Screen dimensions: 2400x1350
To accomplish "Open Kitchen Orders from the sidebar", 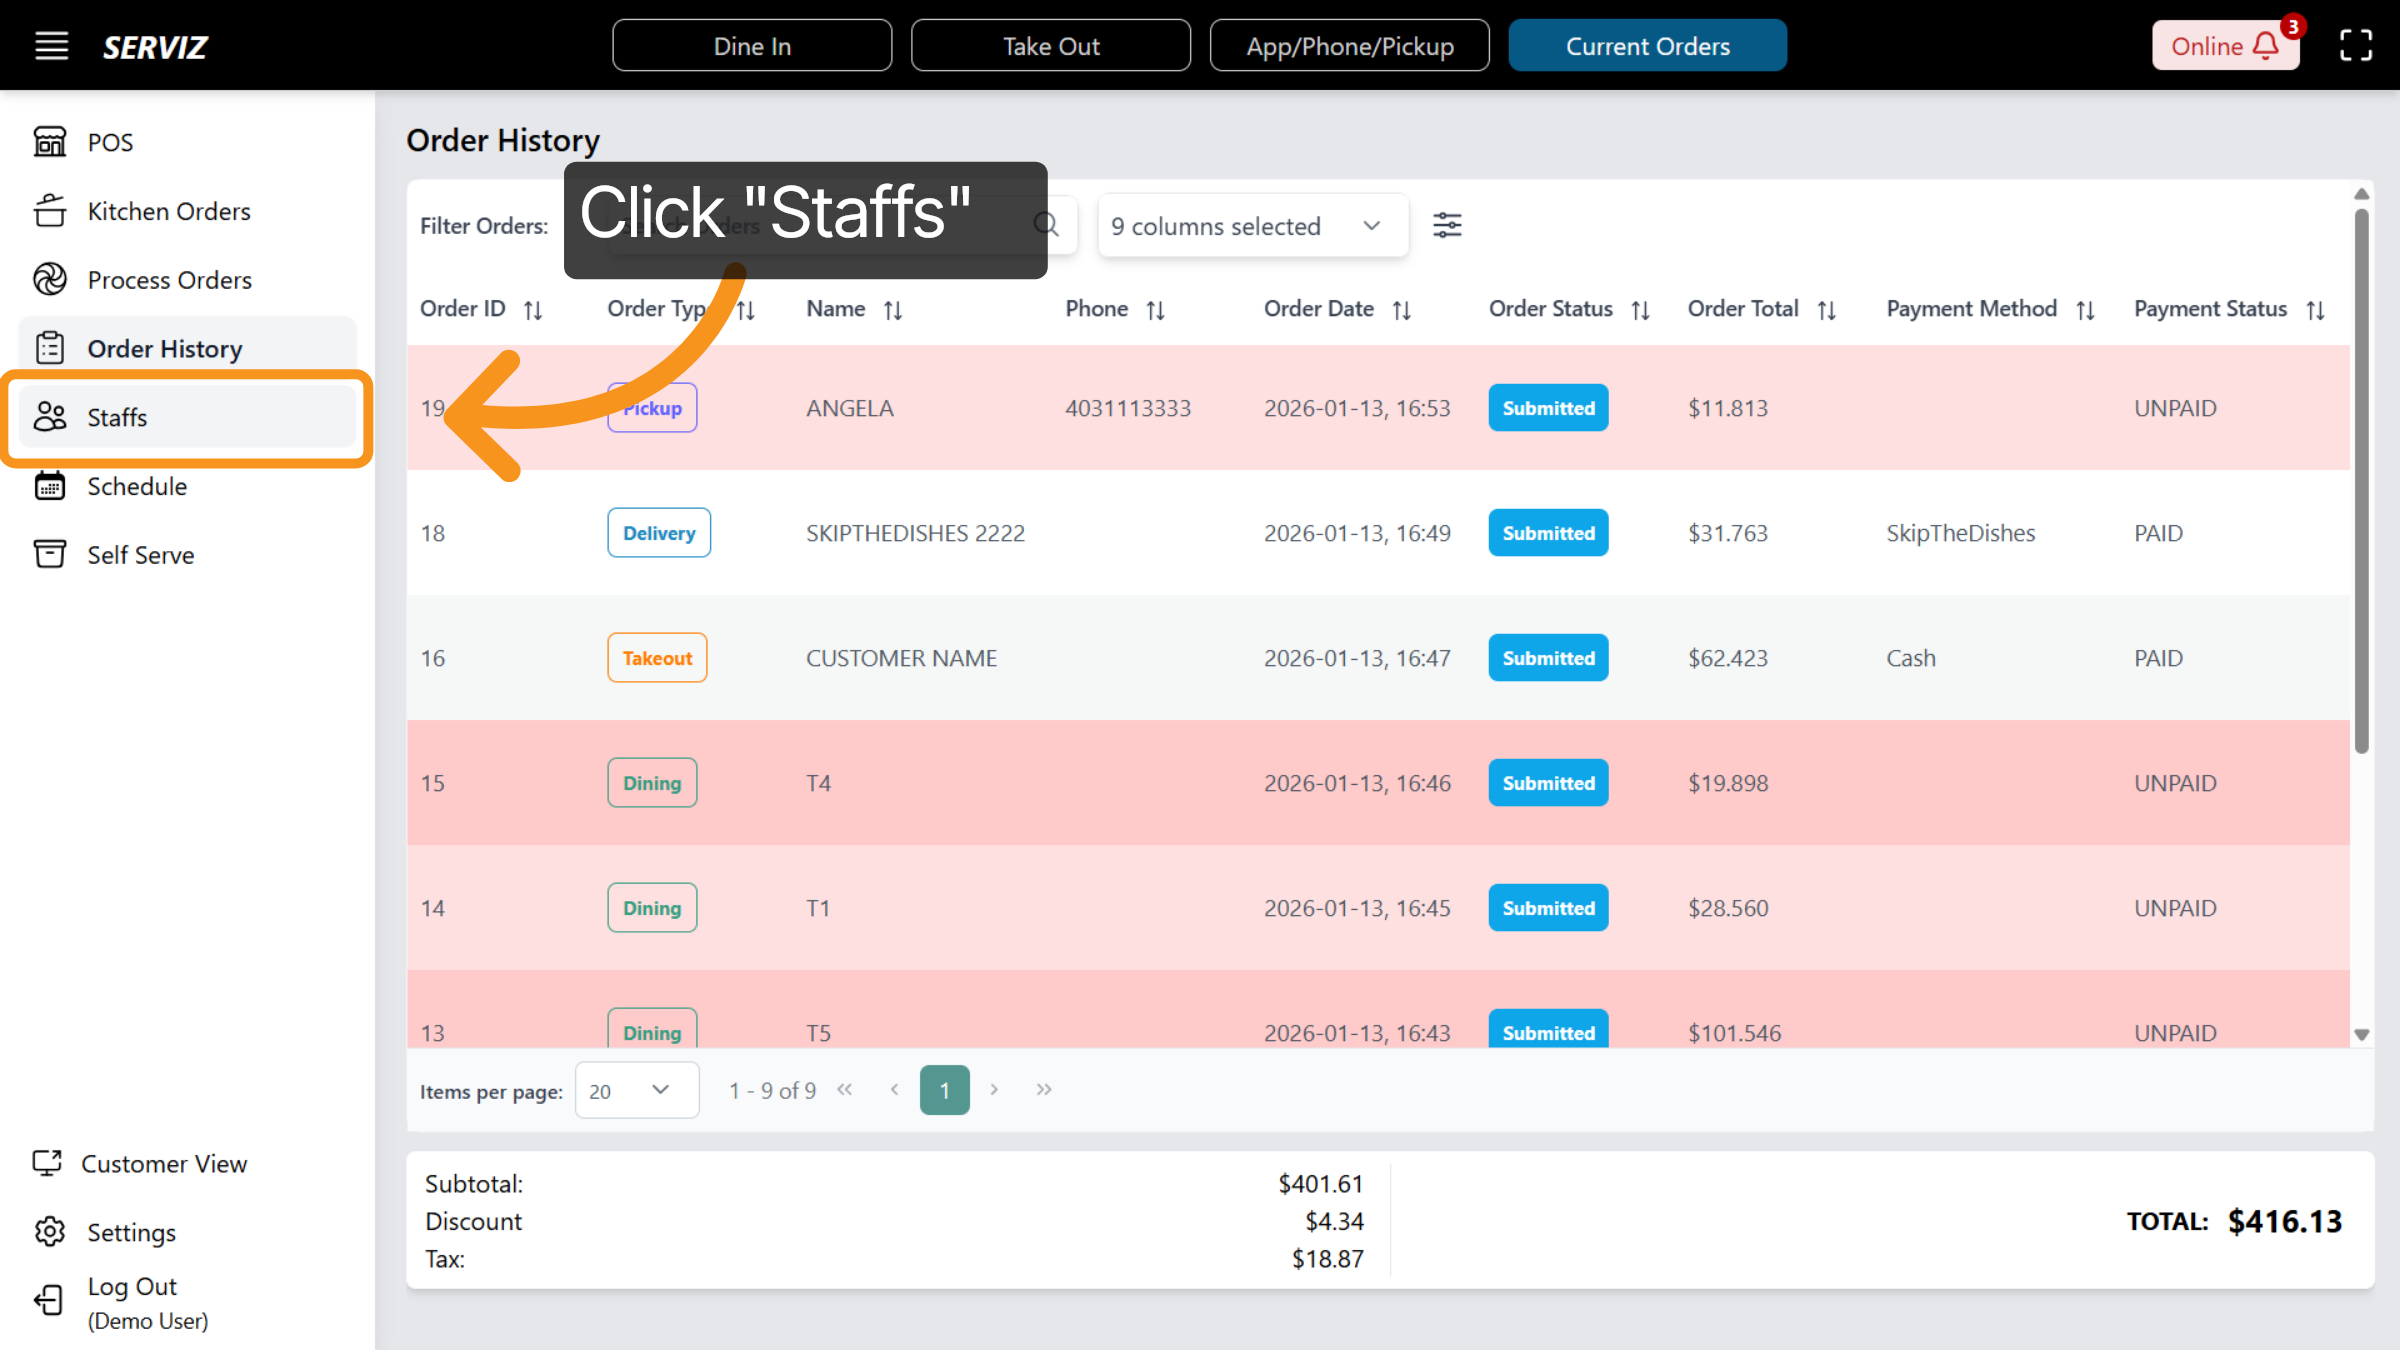I will pos(168,211).
